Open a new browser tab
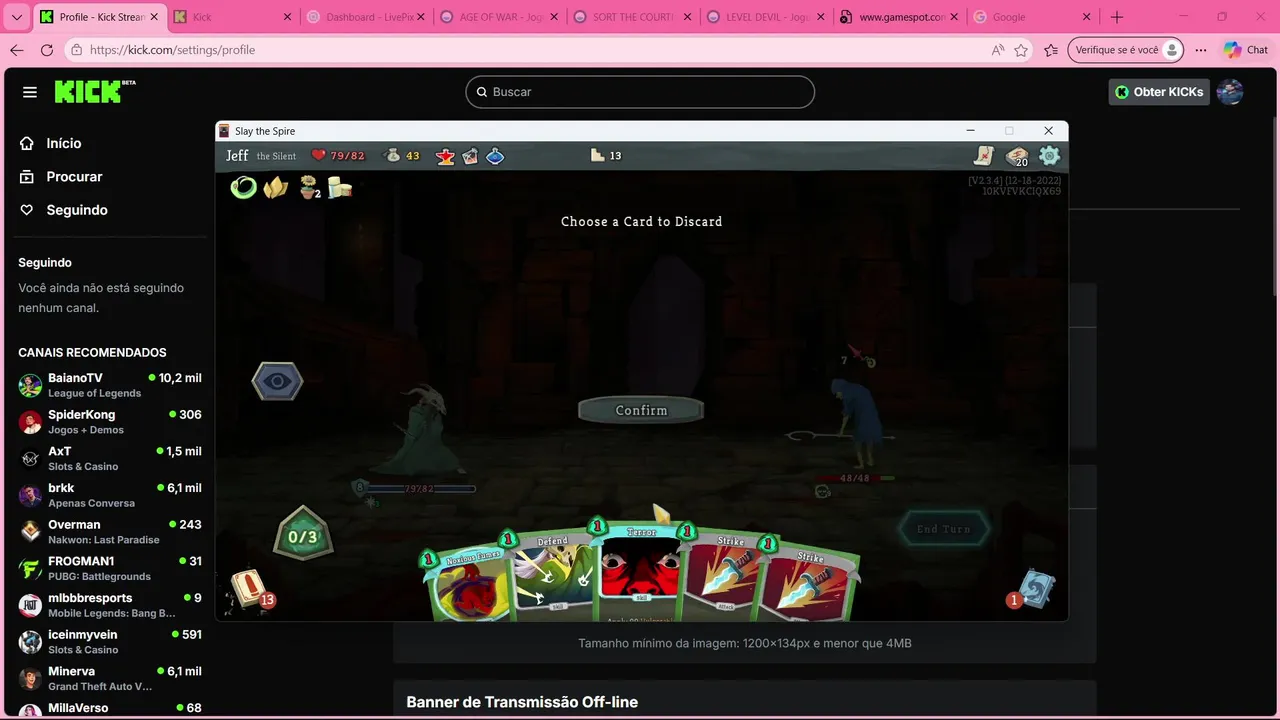Viewport: 1280px width, 720px height. (x=1117, y=17)
